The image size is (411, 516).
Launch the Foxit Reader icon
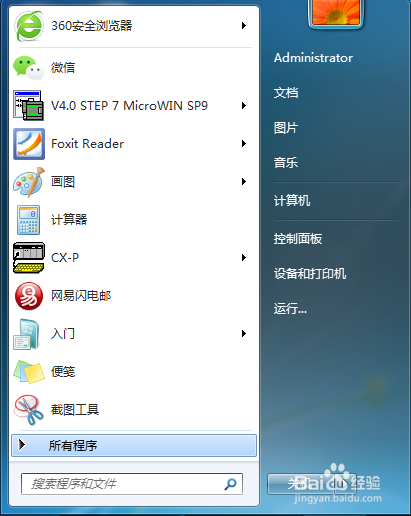[29, 144]
